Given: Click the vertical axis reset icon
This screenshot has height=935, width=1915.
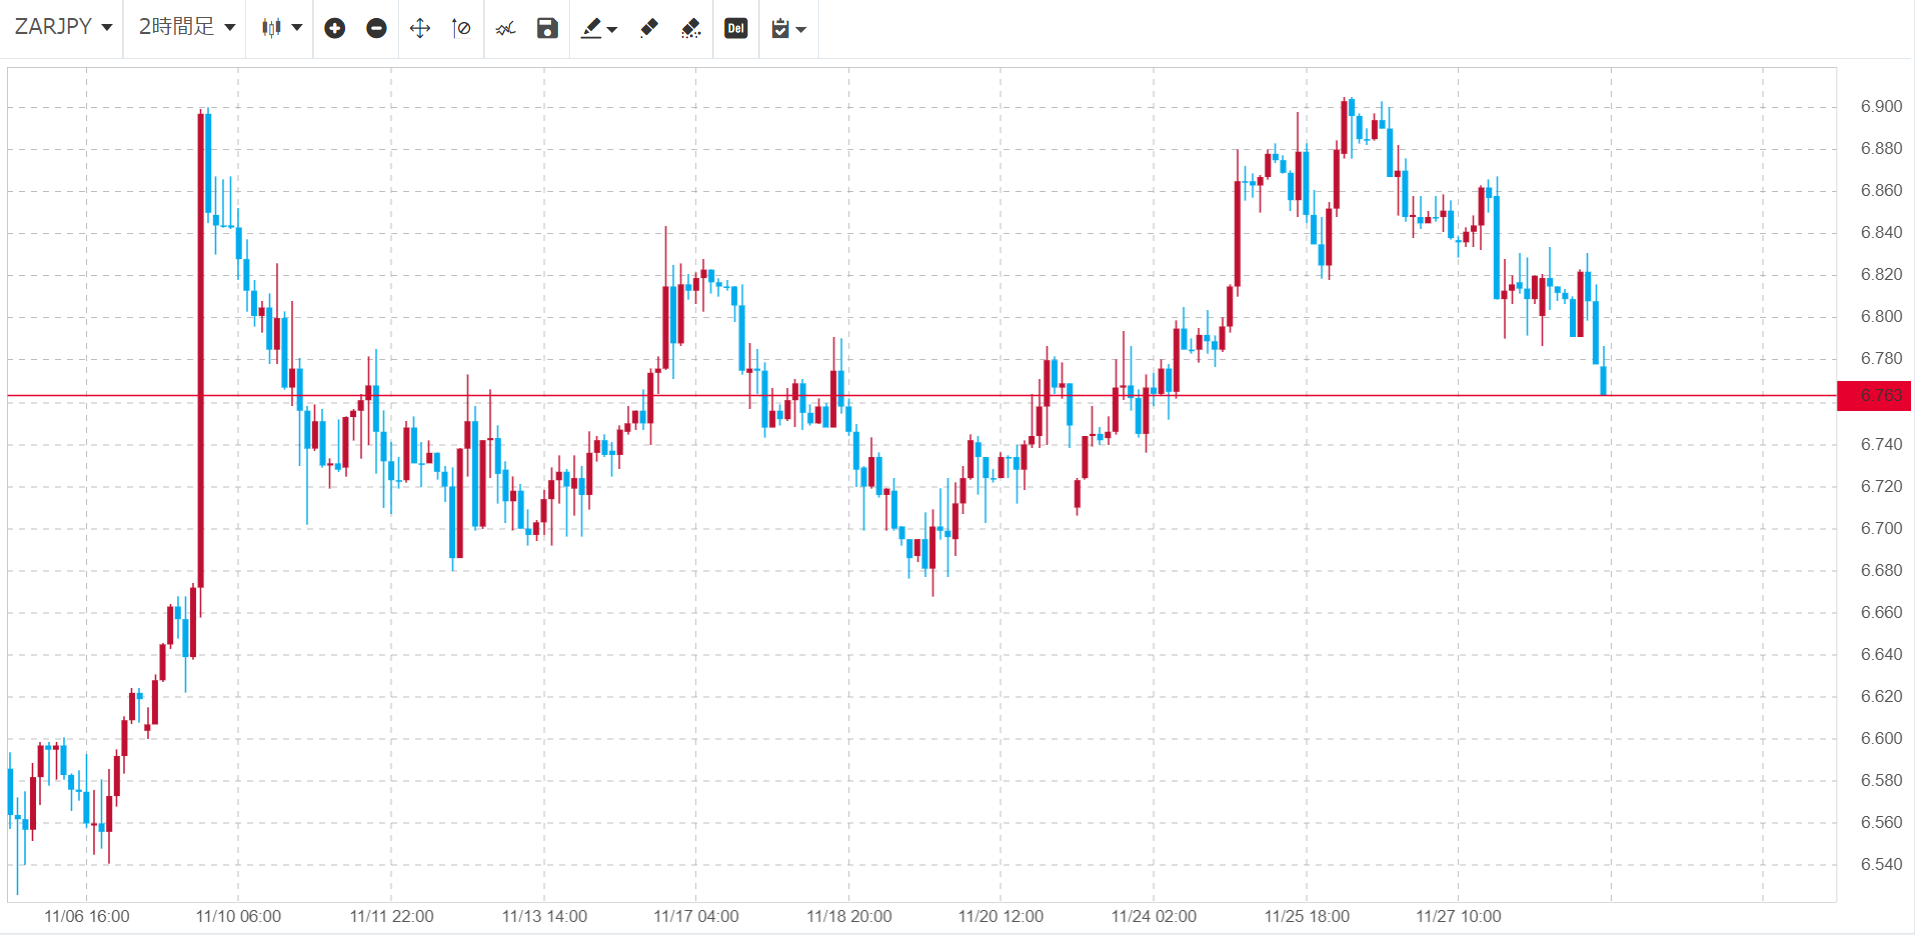Looking at the screenshot, I should (461, 28).
